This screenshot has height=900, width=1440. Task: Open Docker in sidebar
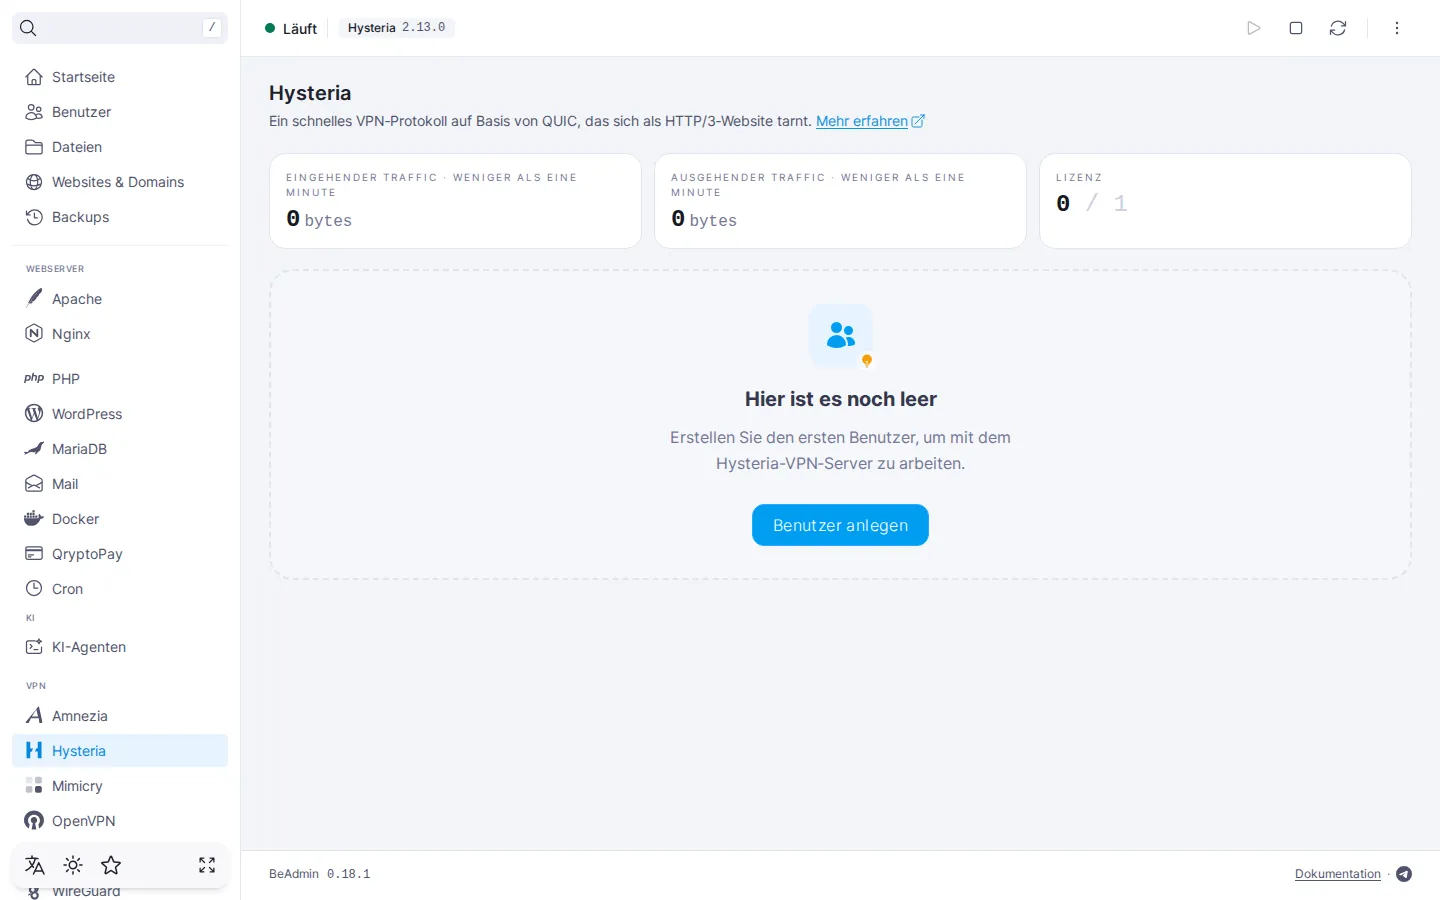point(120,519)
